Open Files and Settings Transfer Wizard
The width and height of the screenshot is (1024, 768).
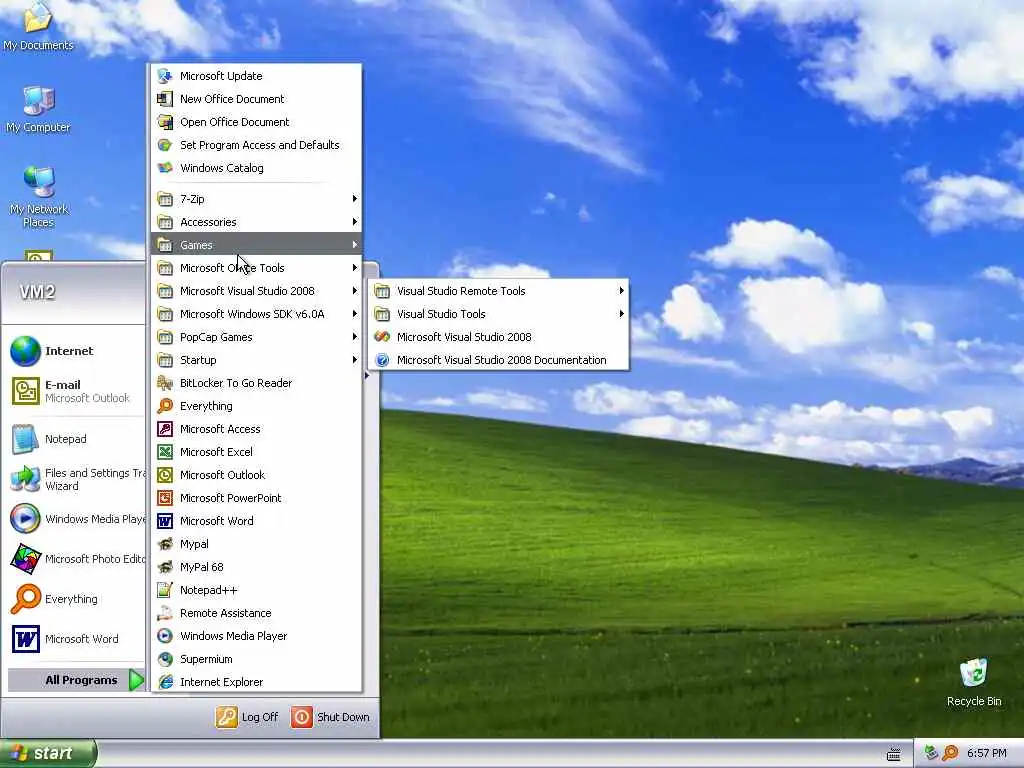[x=75, y=479]
